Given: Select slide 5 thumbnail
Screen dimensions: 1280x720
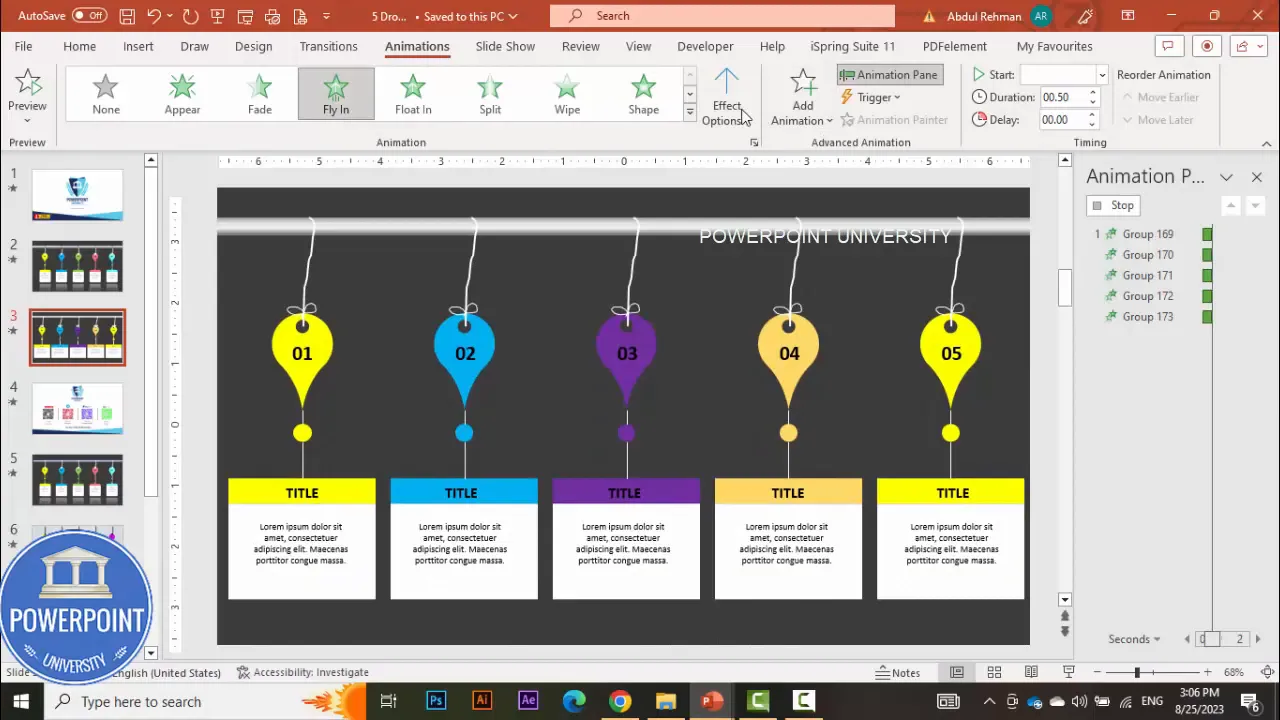Looking at the screenshot, I should point(77,480).
